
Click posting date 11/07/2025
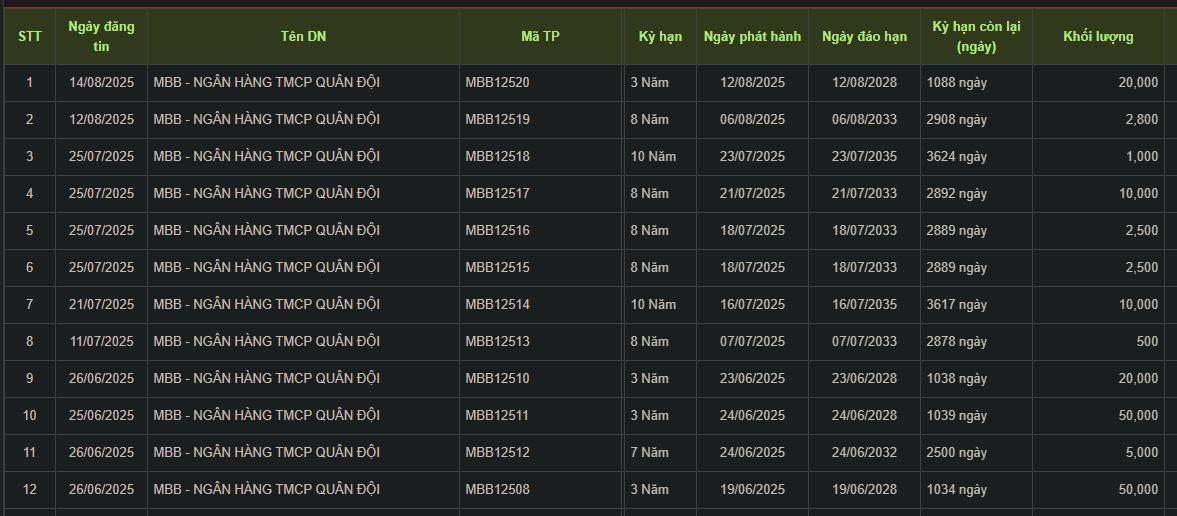click(101, 341)
